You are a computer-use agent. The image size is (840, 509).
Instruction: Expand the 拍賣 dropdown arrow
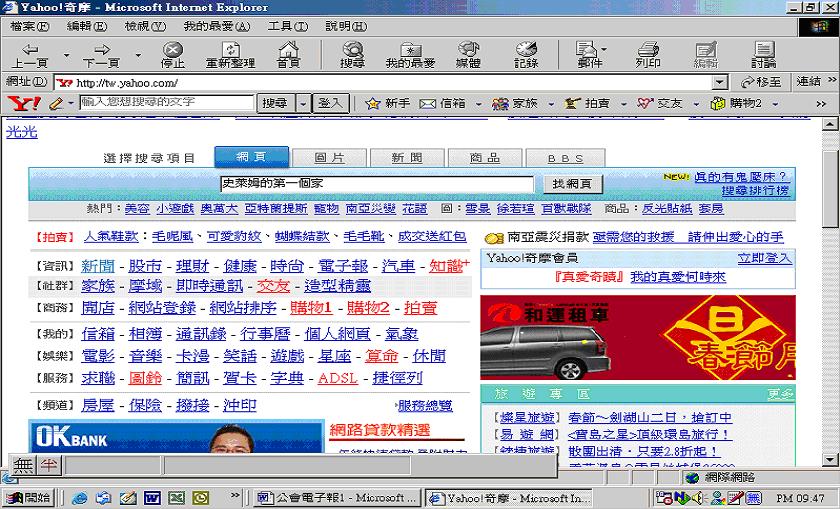[x=624, y=103]
